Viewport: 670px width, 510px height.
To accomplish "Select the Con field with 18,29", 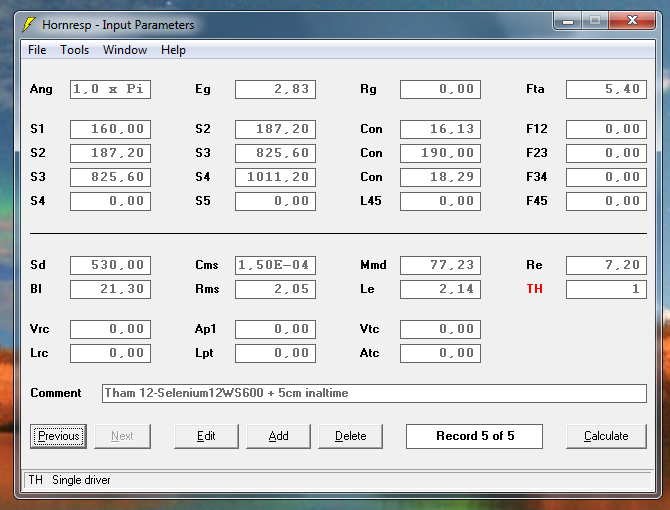I will [x=440, y=177].
